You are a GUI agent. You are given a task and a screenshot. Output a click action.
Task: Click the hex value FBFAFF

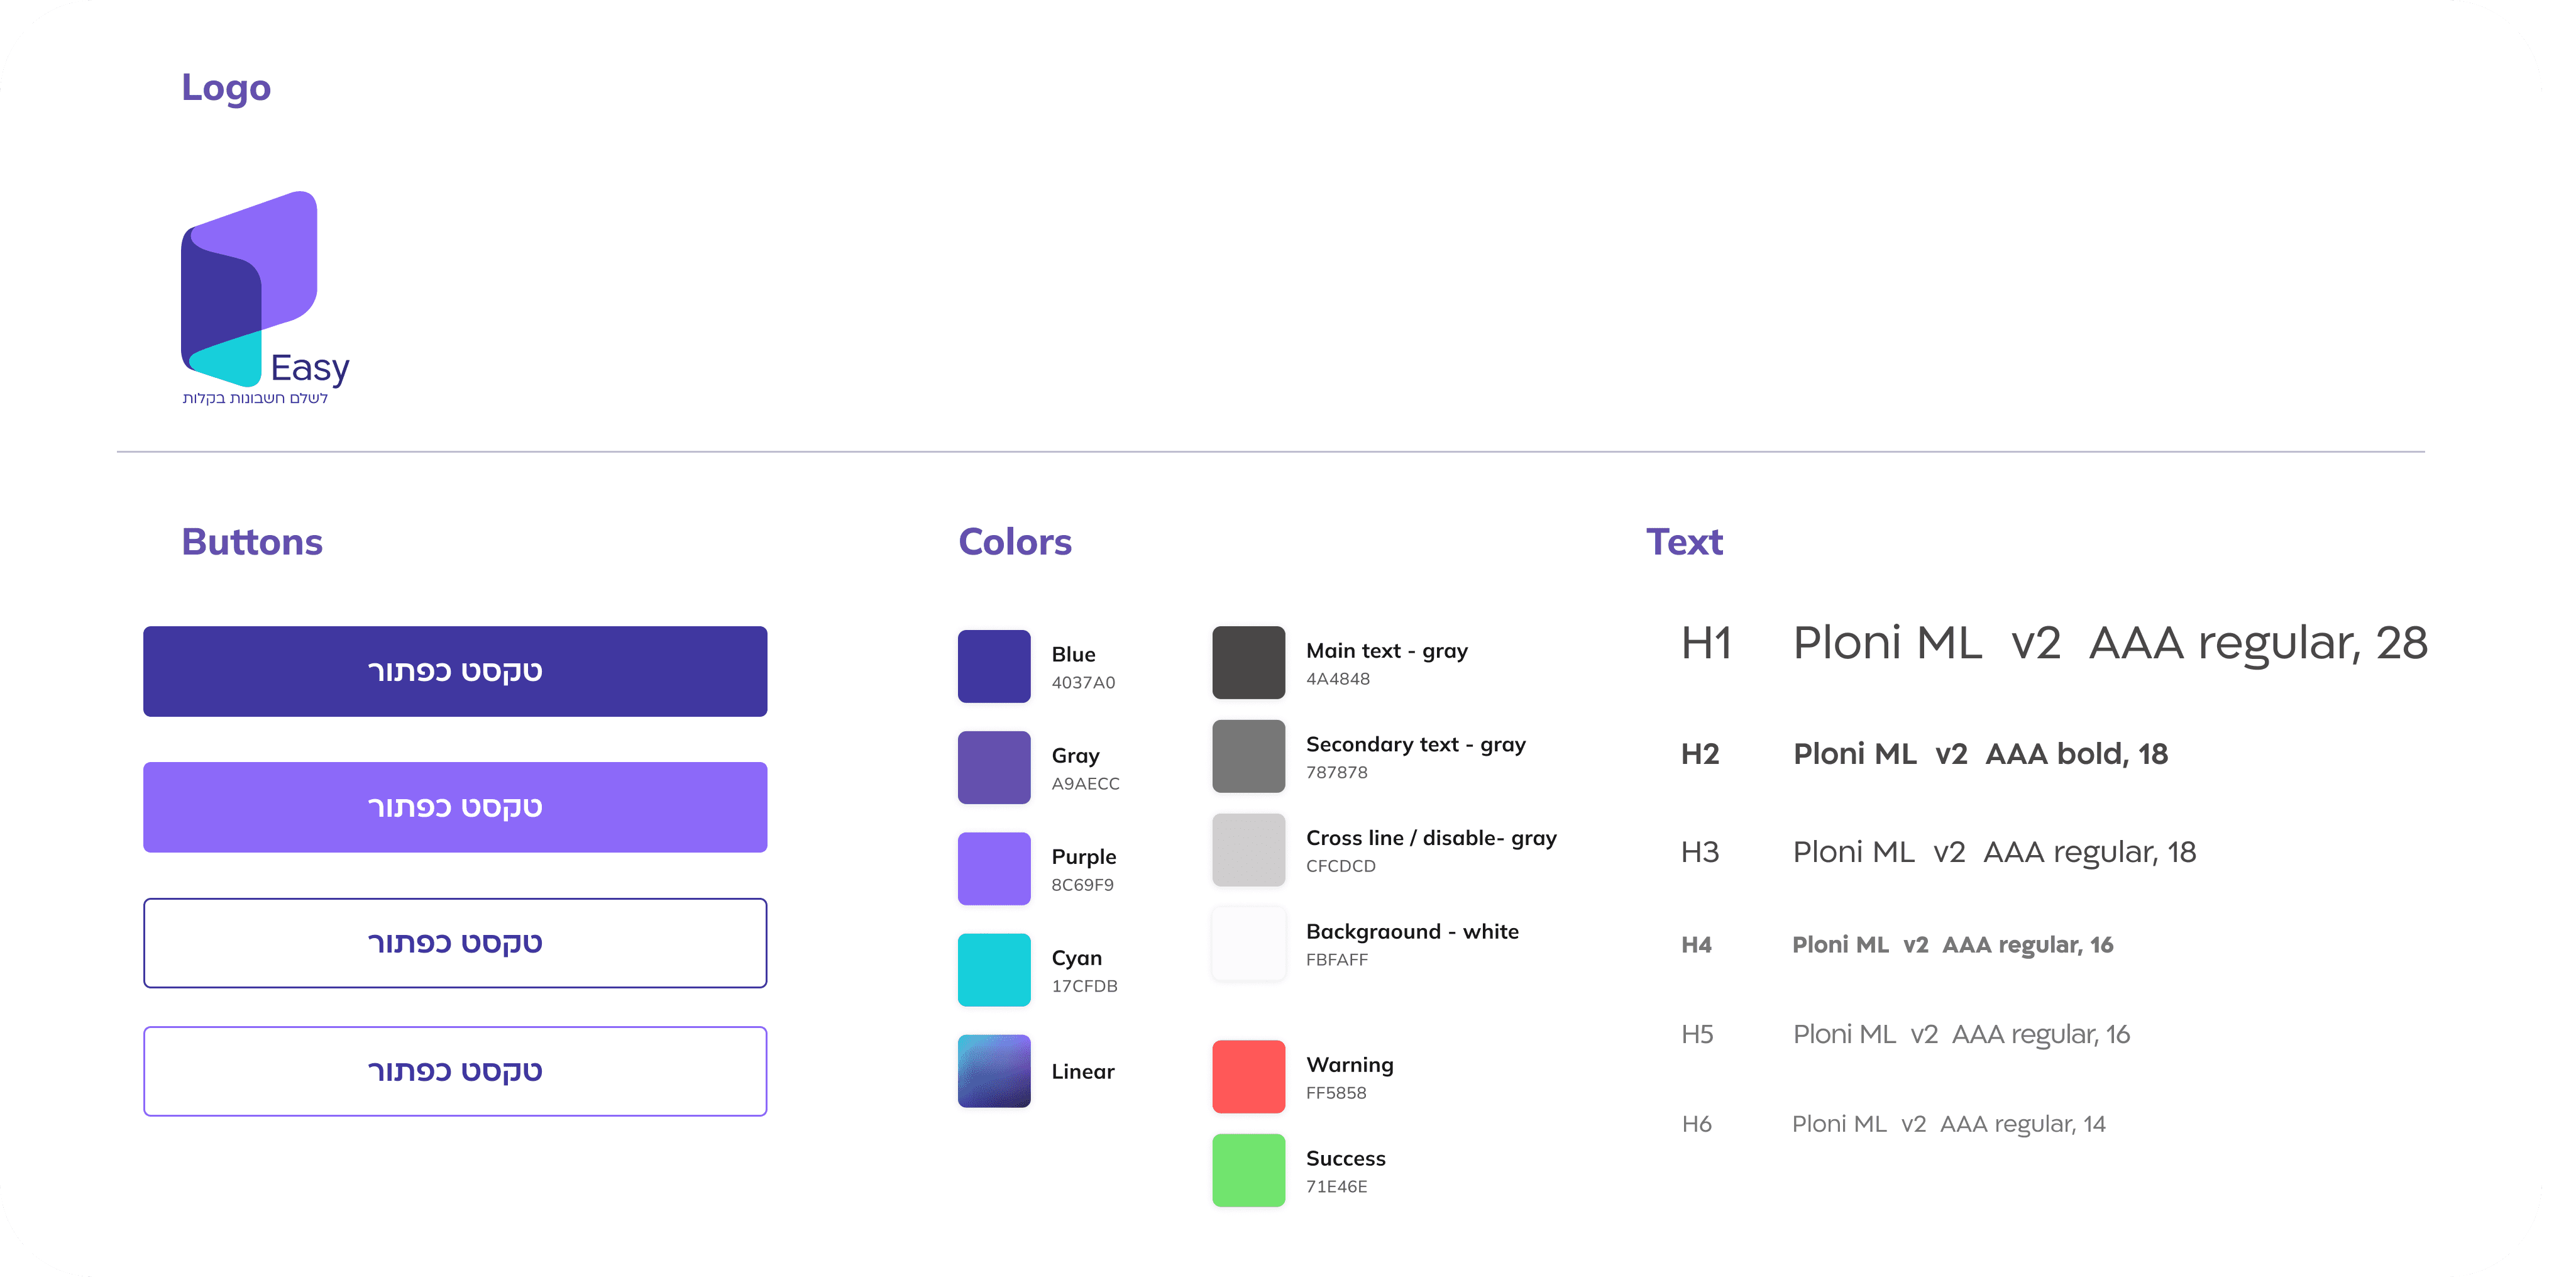coord(1336,959)
